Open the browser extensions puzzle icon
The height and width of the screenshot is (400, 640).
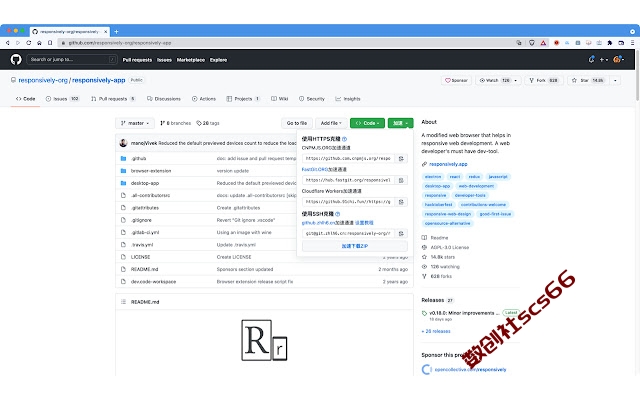pyautogui.click(x=610, y=42)
